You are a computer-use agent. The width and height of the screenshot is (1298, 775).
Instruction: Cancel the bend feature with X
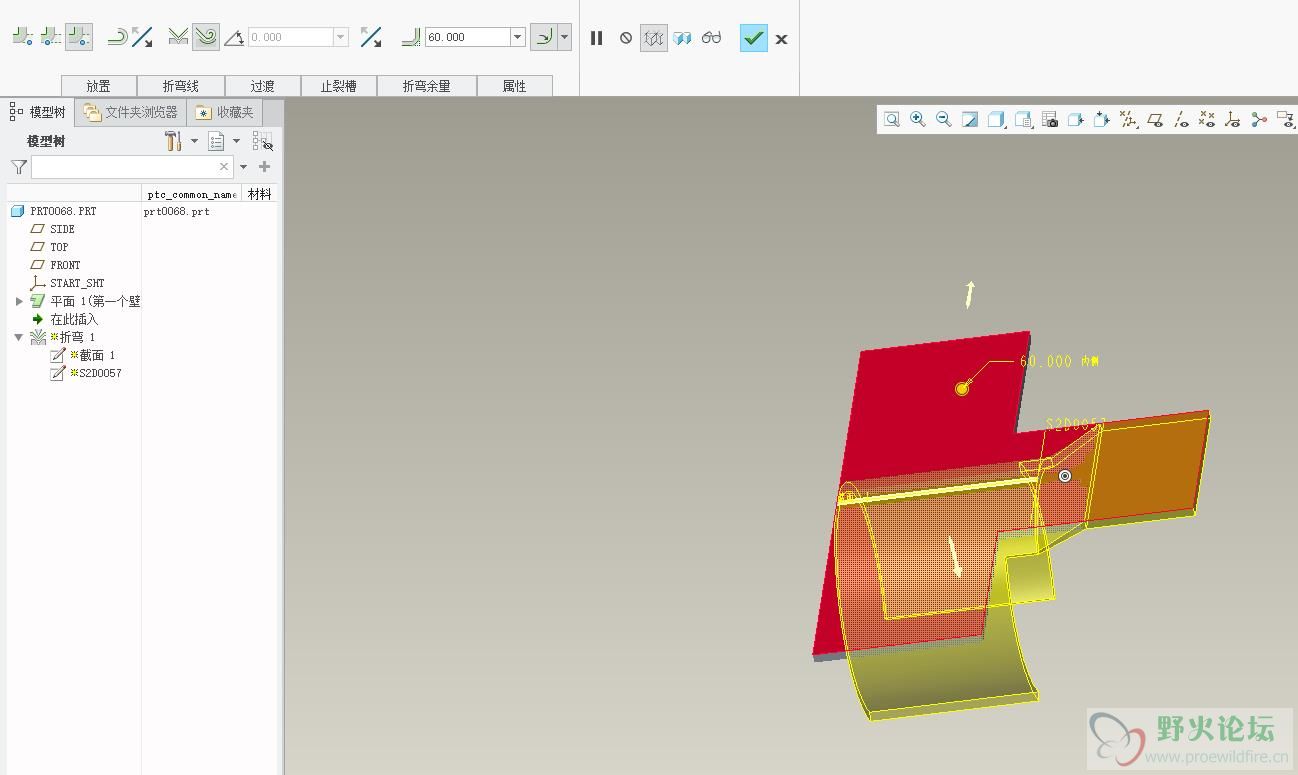point(782,39)
